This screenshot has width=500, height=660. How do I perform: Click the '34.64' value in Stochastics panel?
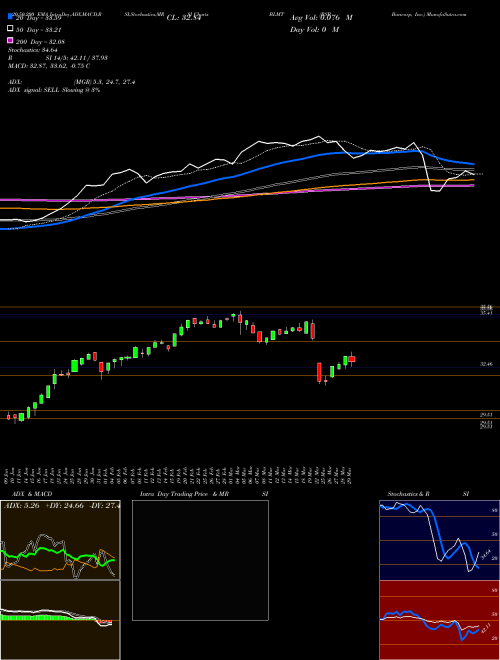[x=484, y=555]
